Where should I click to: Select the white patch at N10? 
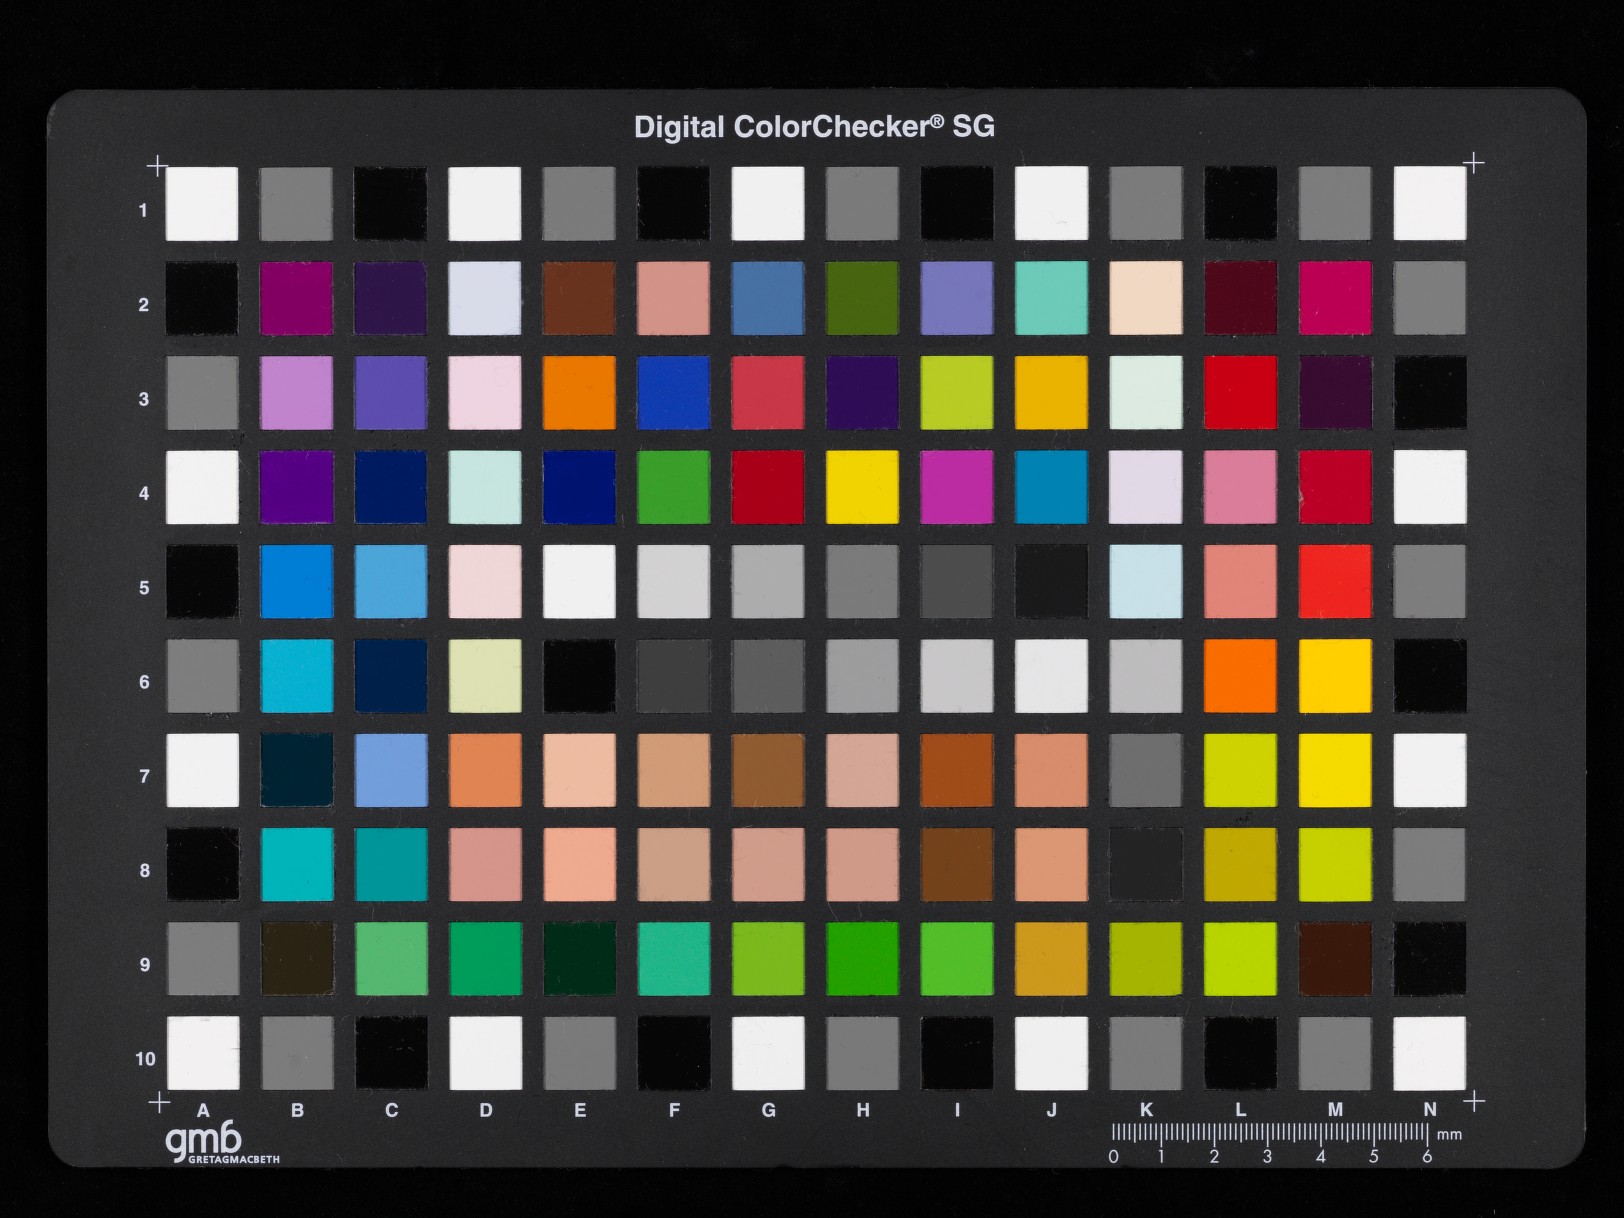1430,1053
